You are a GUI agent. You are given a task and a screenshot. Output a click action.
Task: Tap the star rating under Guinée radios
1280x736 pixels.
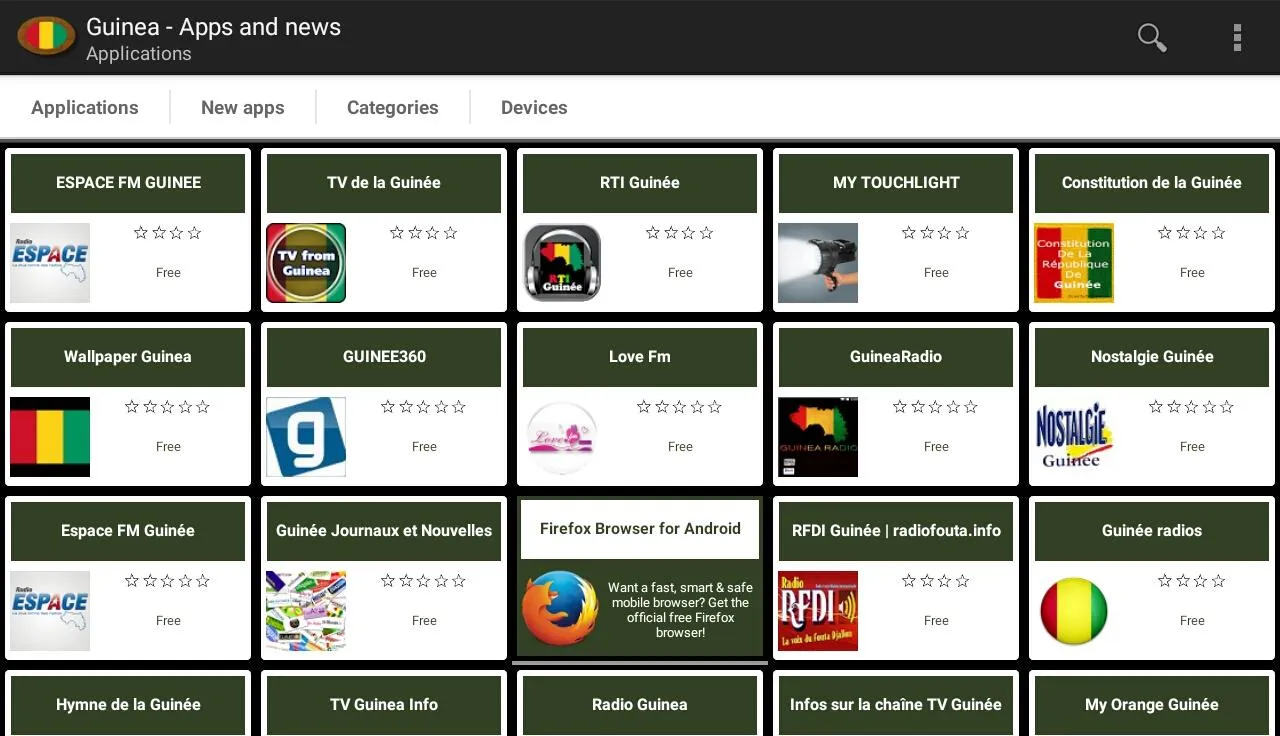point(1192,581)
